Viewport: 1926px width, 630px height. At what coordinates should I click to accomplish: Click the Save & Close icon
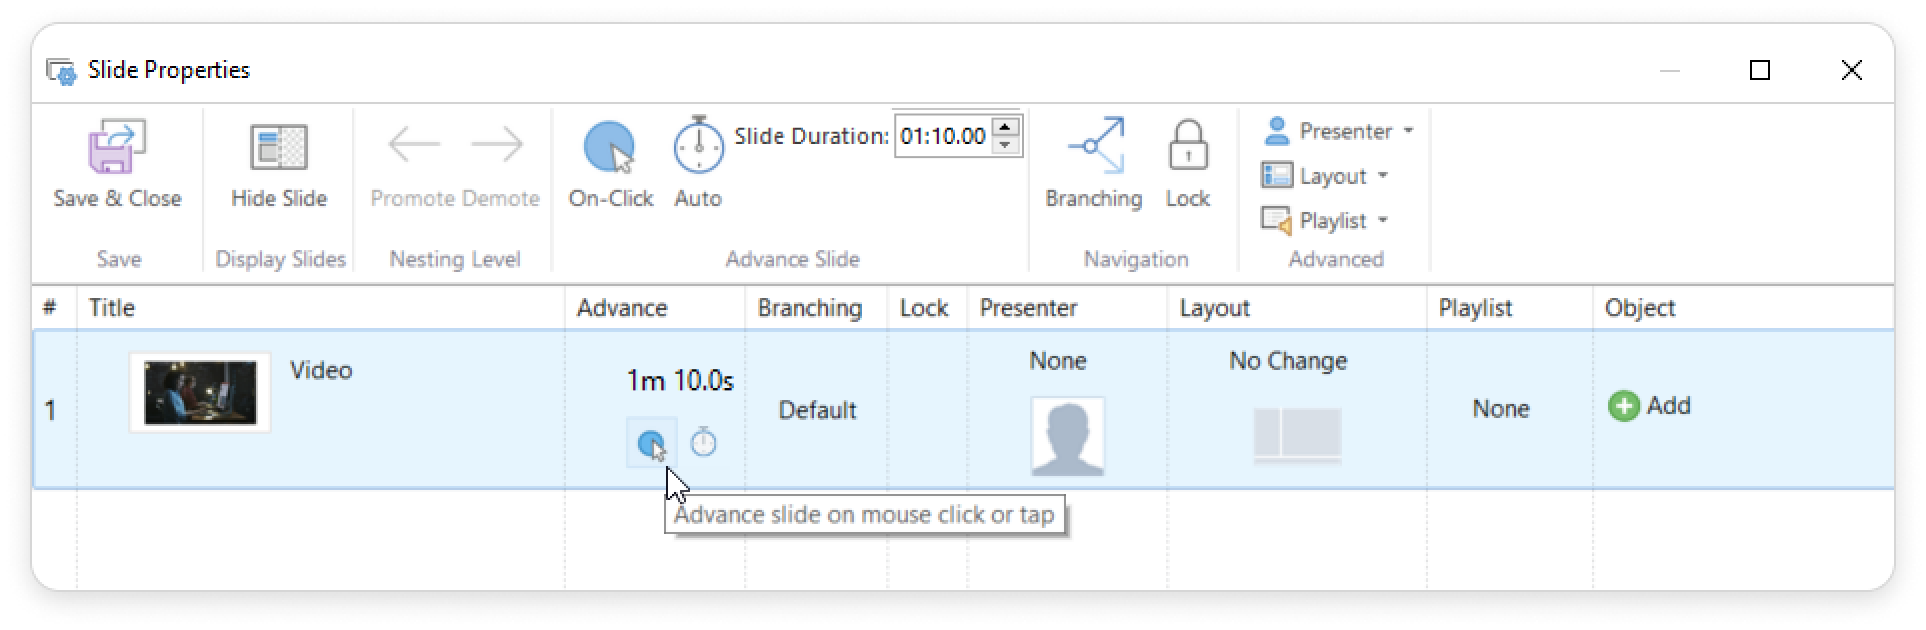click(117, 149)
